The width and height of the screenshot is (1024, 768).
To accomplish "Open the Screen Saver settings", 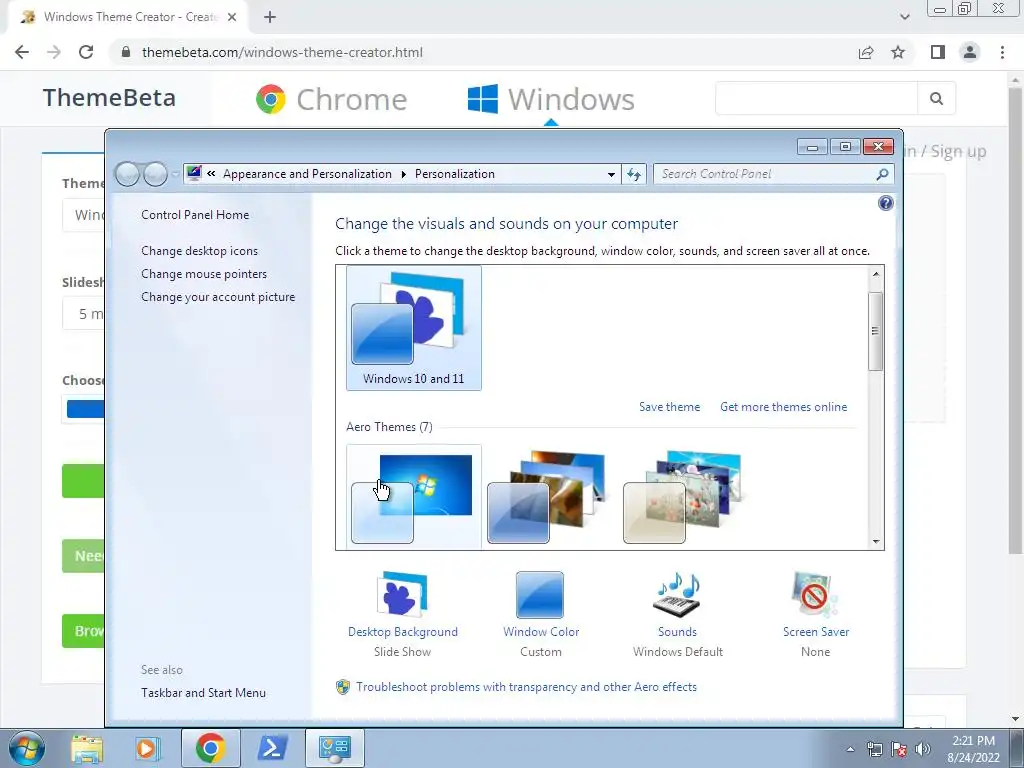I will coord(816,615).
